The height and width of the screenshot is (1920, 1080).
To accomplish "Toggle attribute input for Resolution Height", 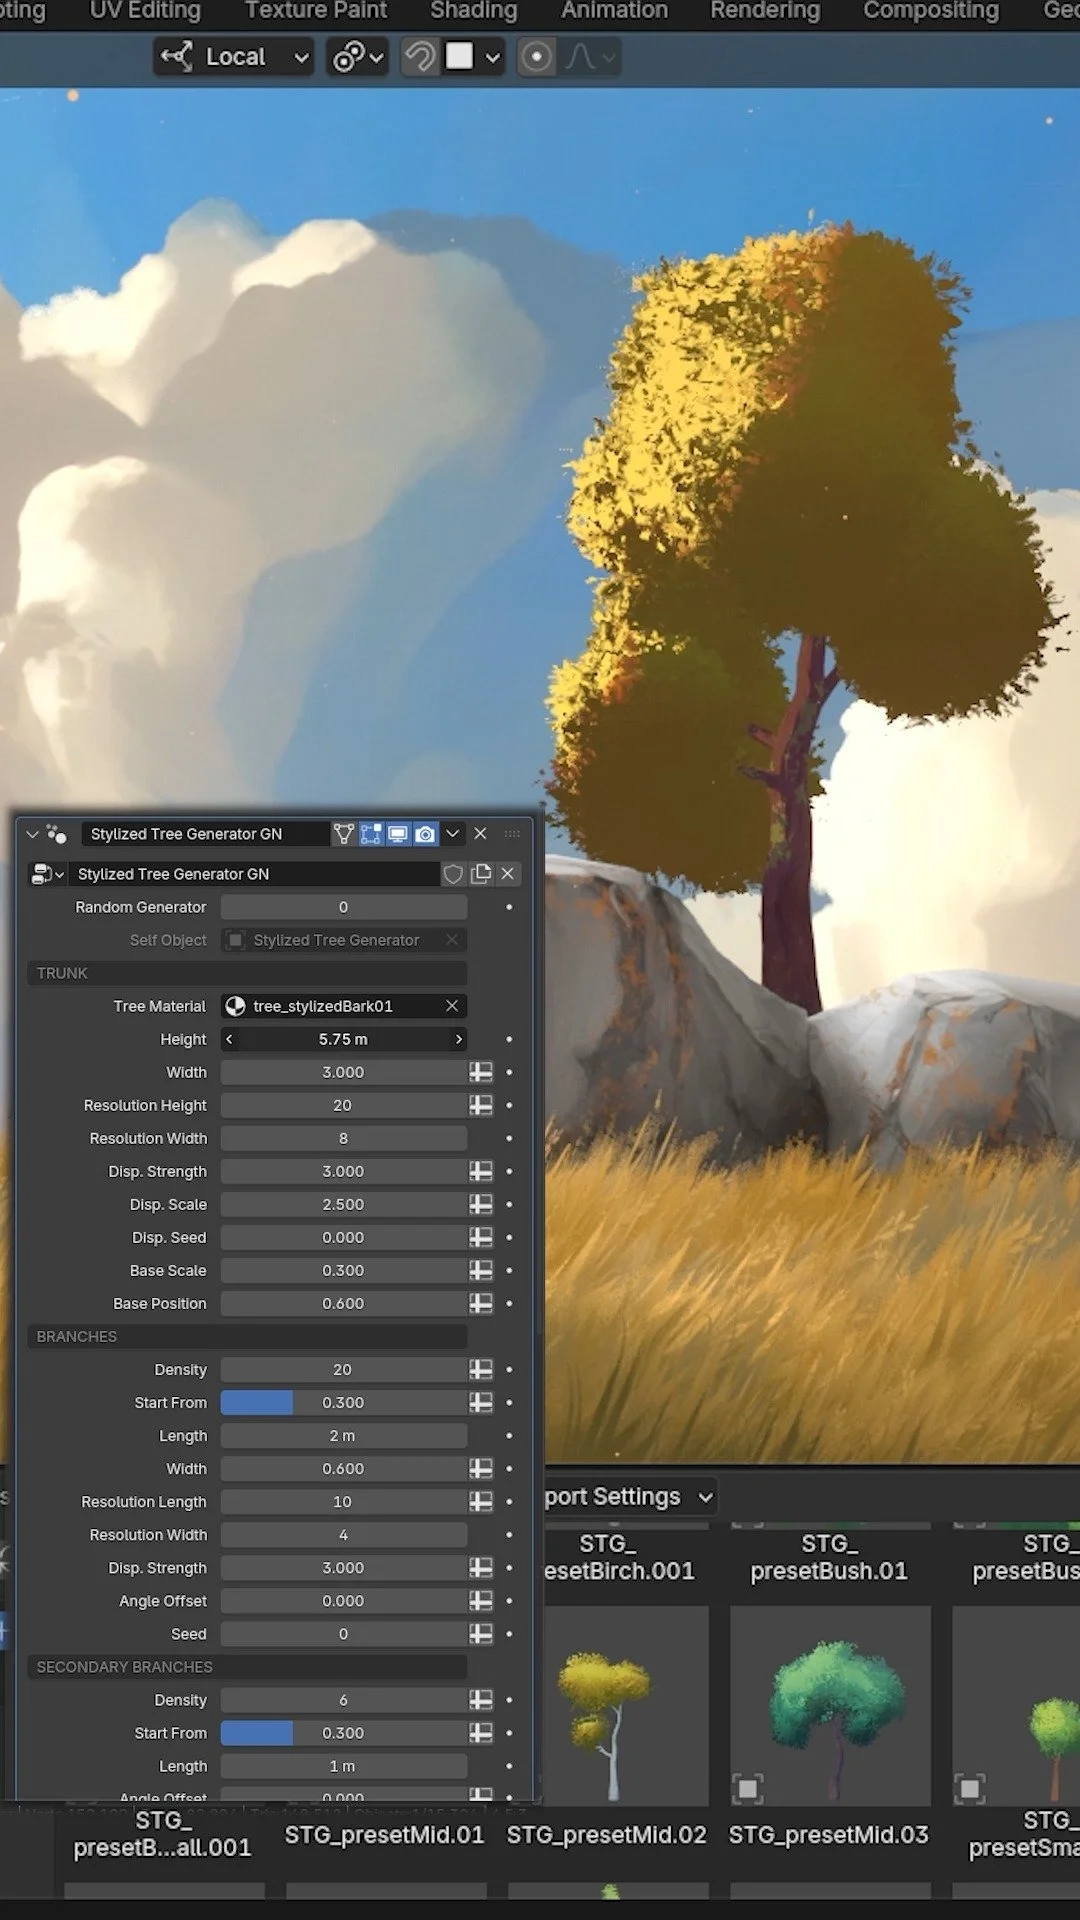I will pos(481,1105).
